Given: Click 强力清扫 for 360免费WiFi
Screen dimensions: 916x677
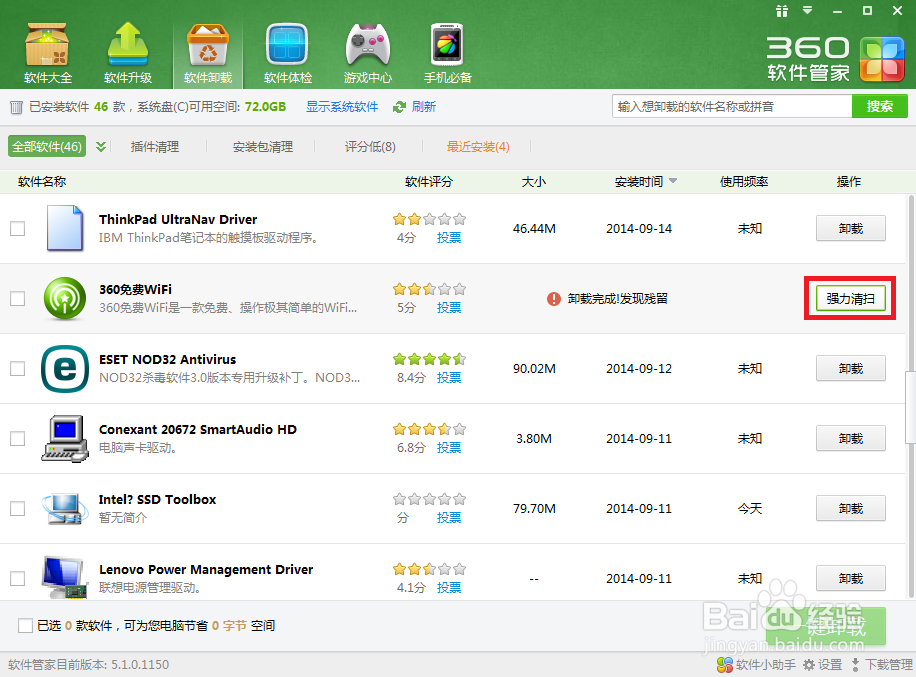Looking at the screenshot, I should tap(851, 298).
